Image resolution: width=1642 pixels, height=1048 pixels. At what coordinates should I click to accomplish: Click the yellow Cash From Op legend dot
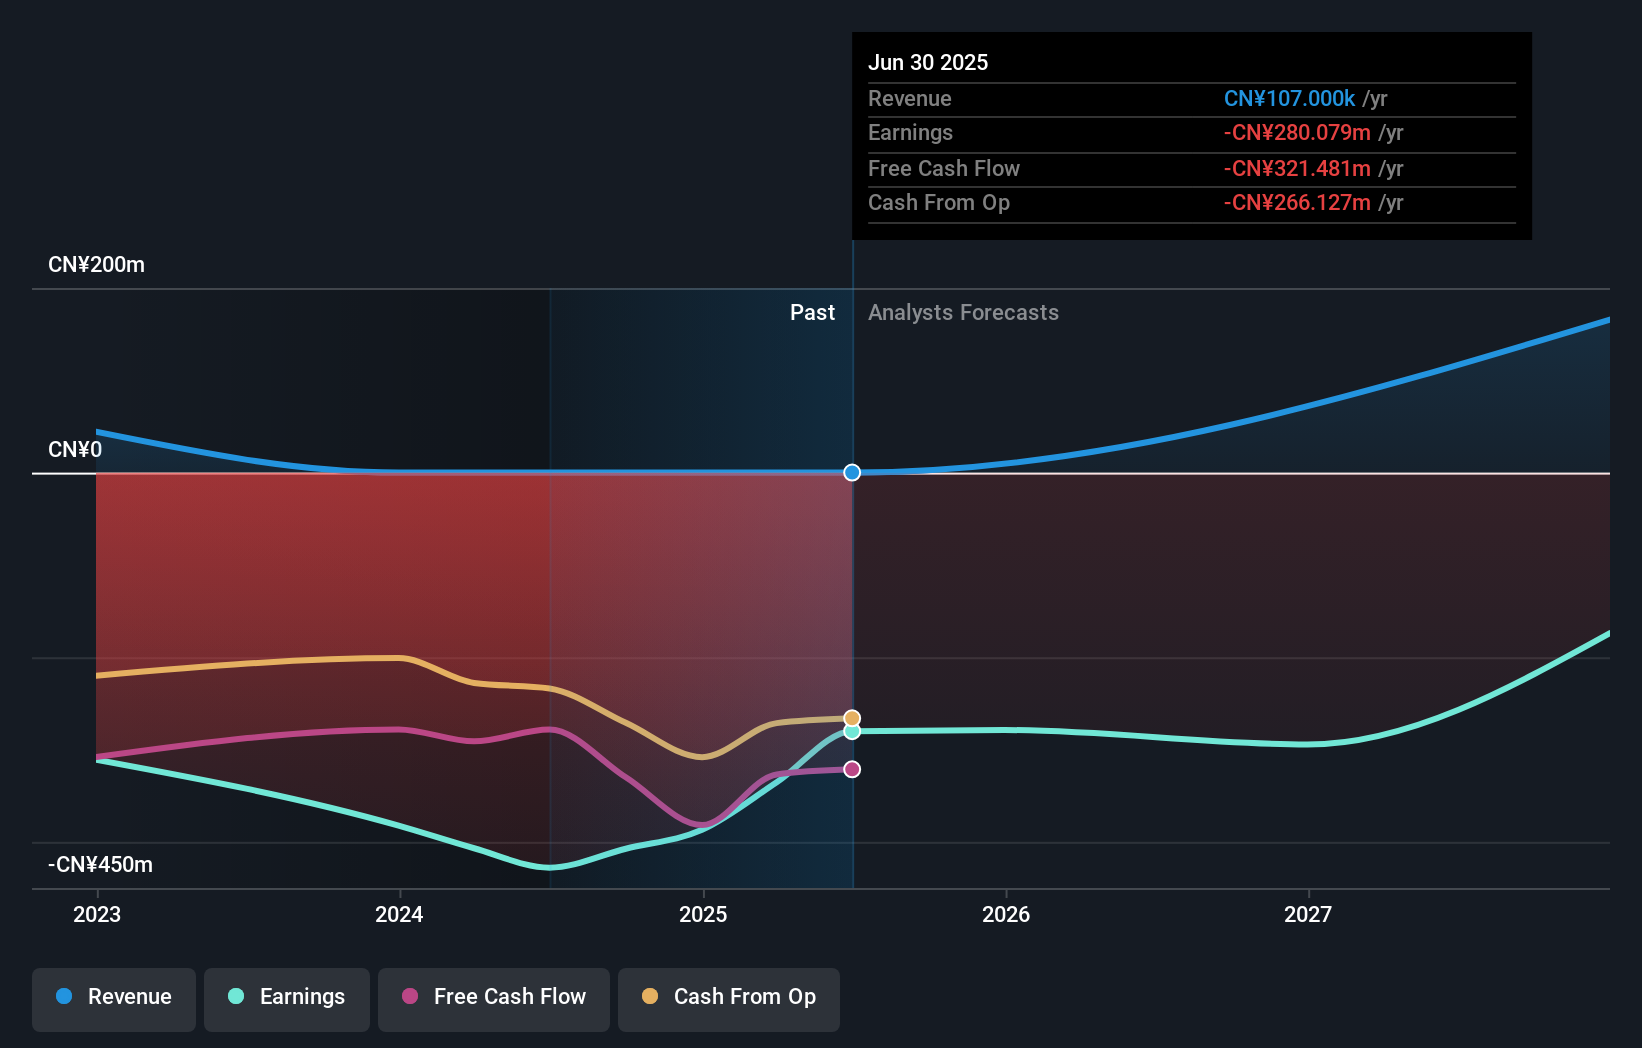(x=650, y=997)
